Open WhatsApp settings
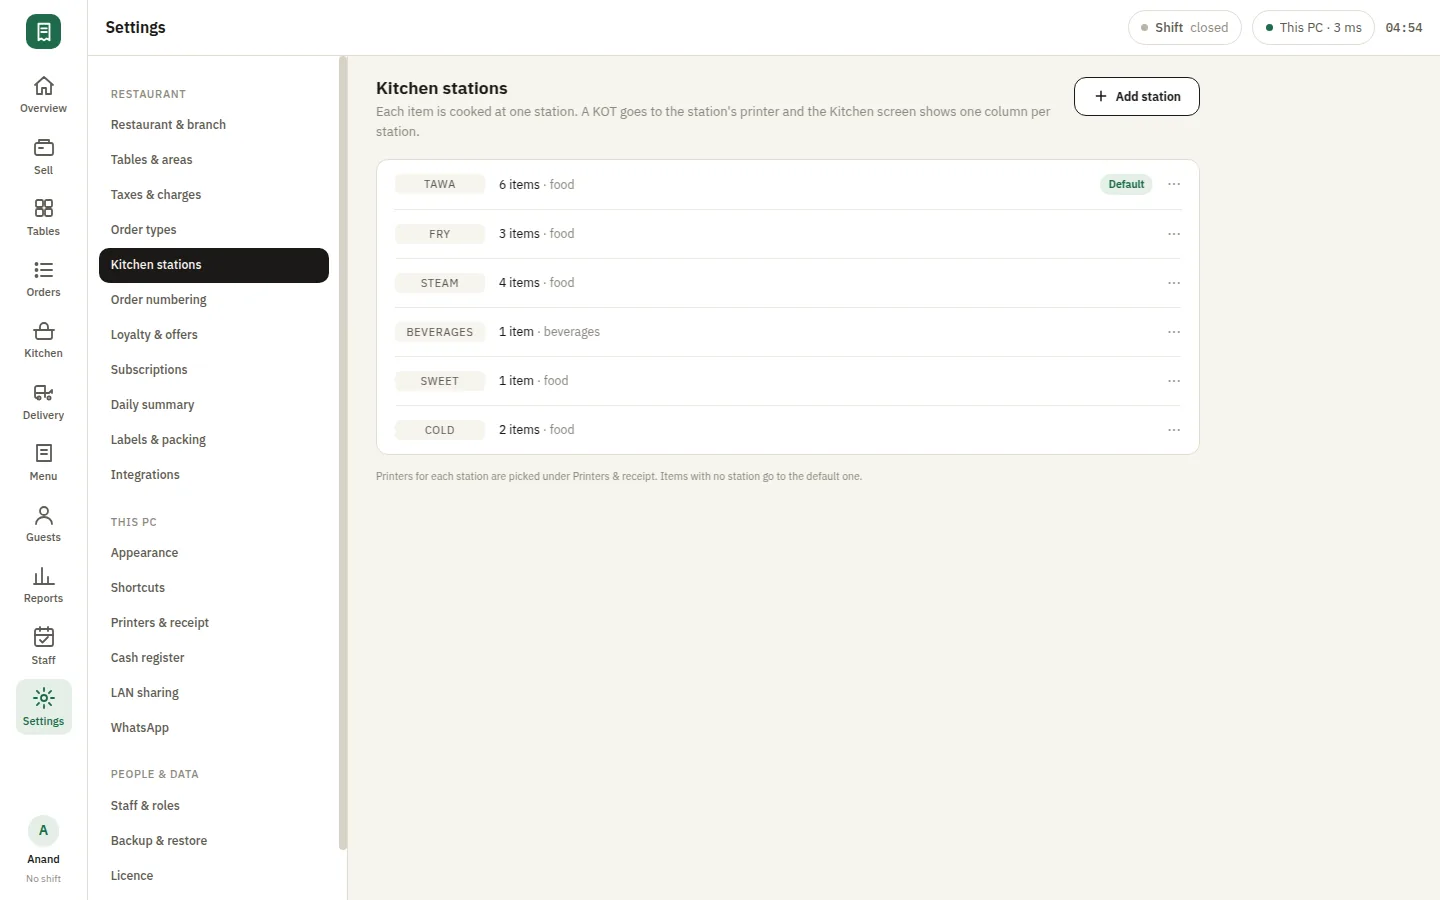This screenshot has width=1440, height=900. point(214,728)
